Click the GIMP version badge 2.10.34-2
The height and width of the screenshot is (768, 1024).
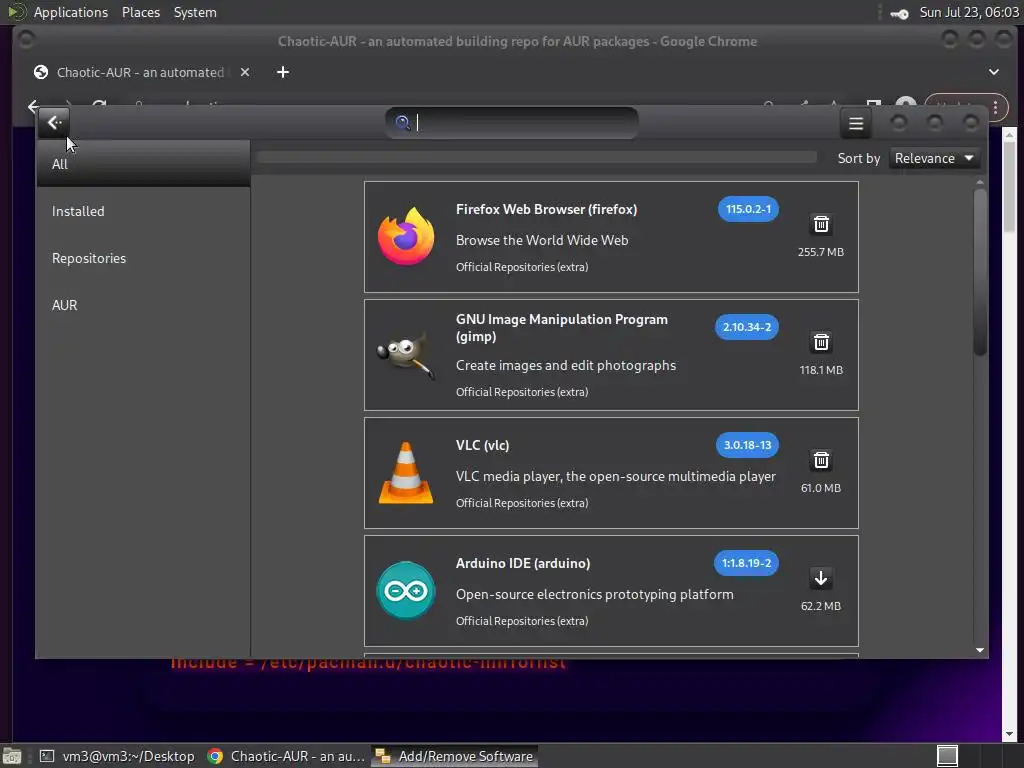746,327
